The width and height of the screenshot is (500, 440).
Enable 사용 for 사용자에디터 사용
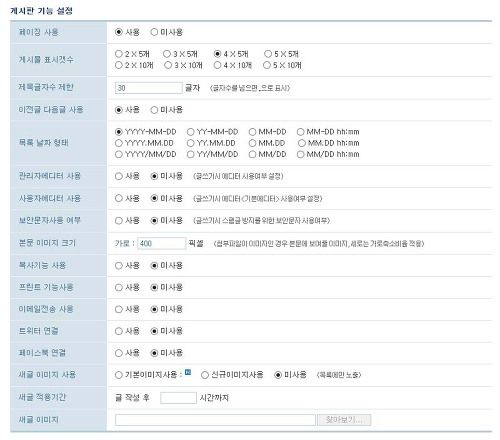tap(119, 198)
